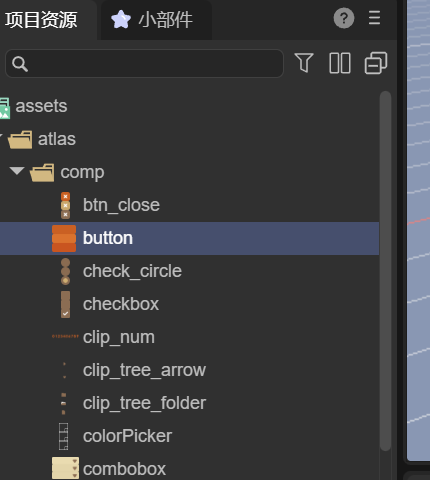Select the clip_num asset item

189,337
